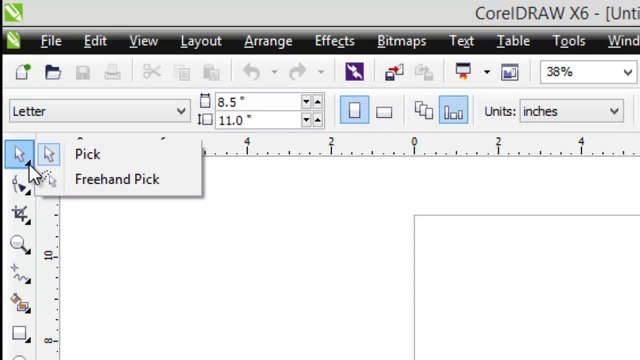Click the Export icon

click(x=424, y=72)
